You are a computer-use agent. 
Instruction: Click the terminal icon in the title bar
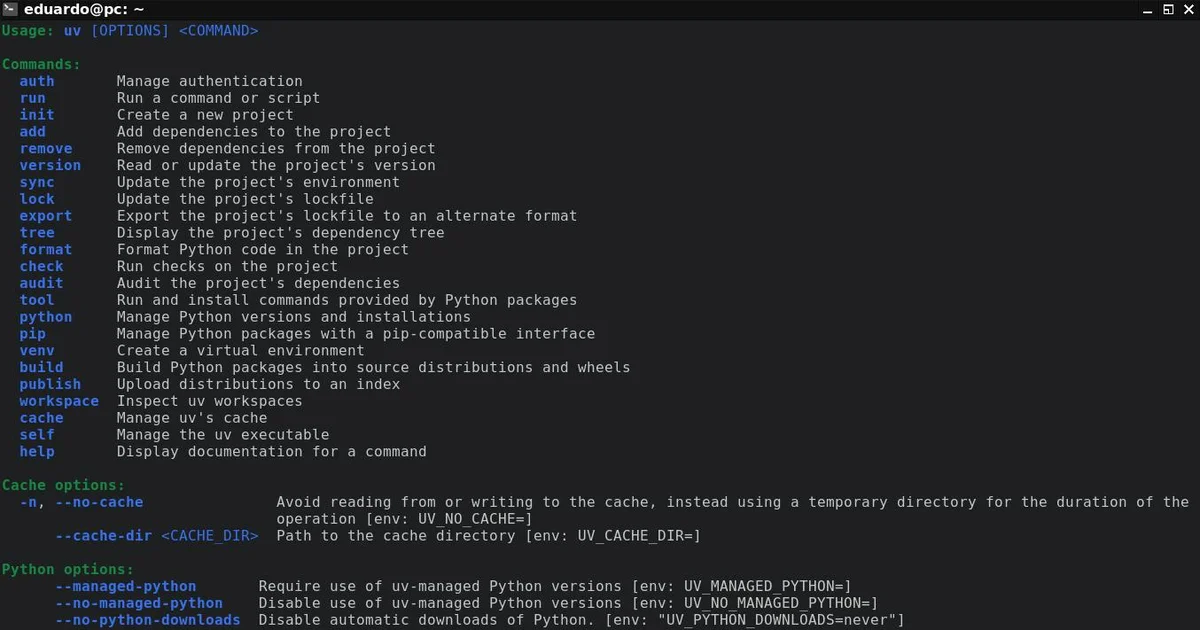[9, 10]
